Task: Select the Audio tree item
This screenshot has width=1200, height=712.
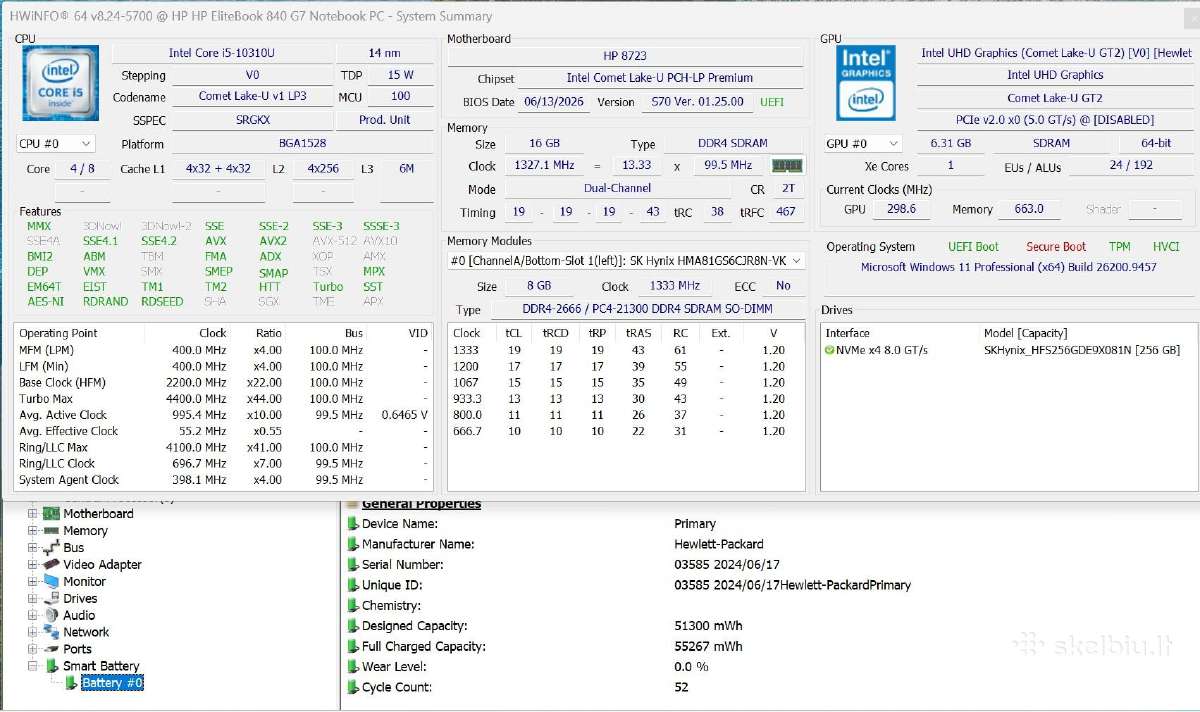Action: [x=80, y=615]
